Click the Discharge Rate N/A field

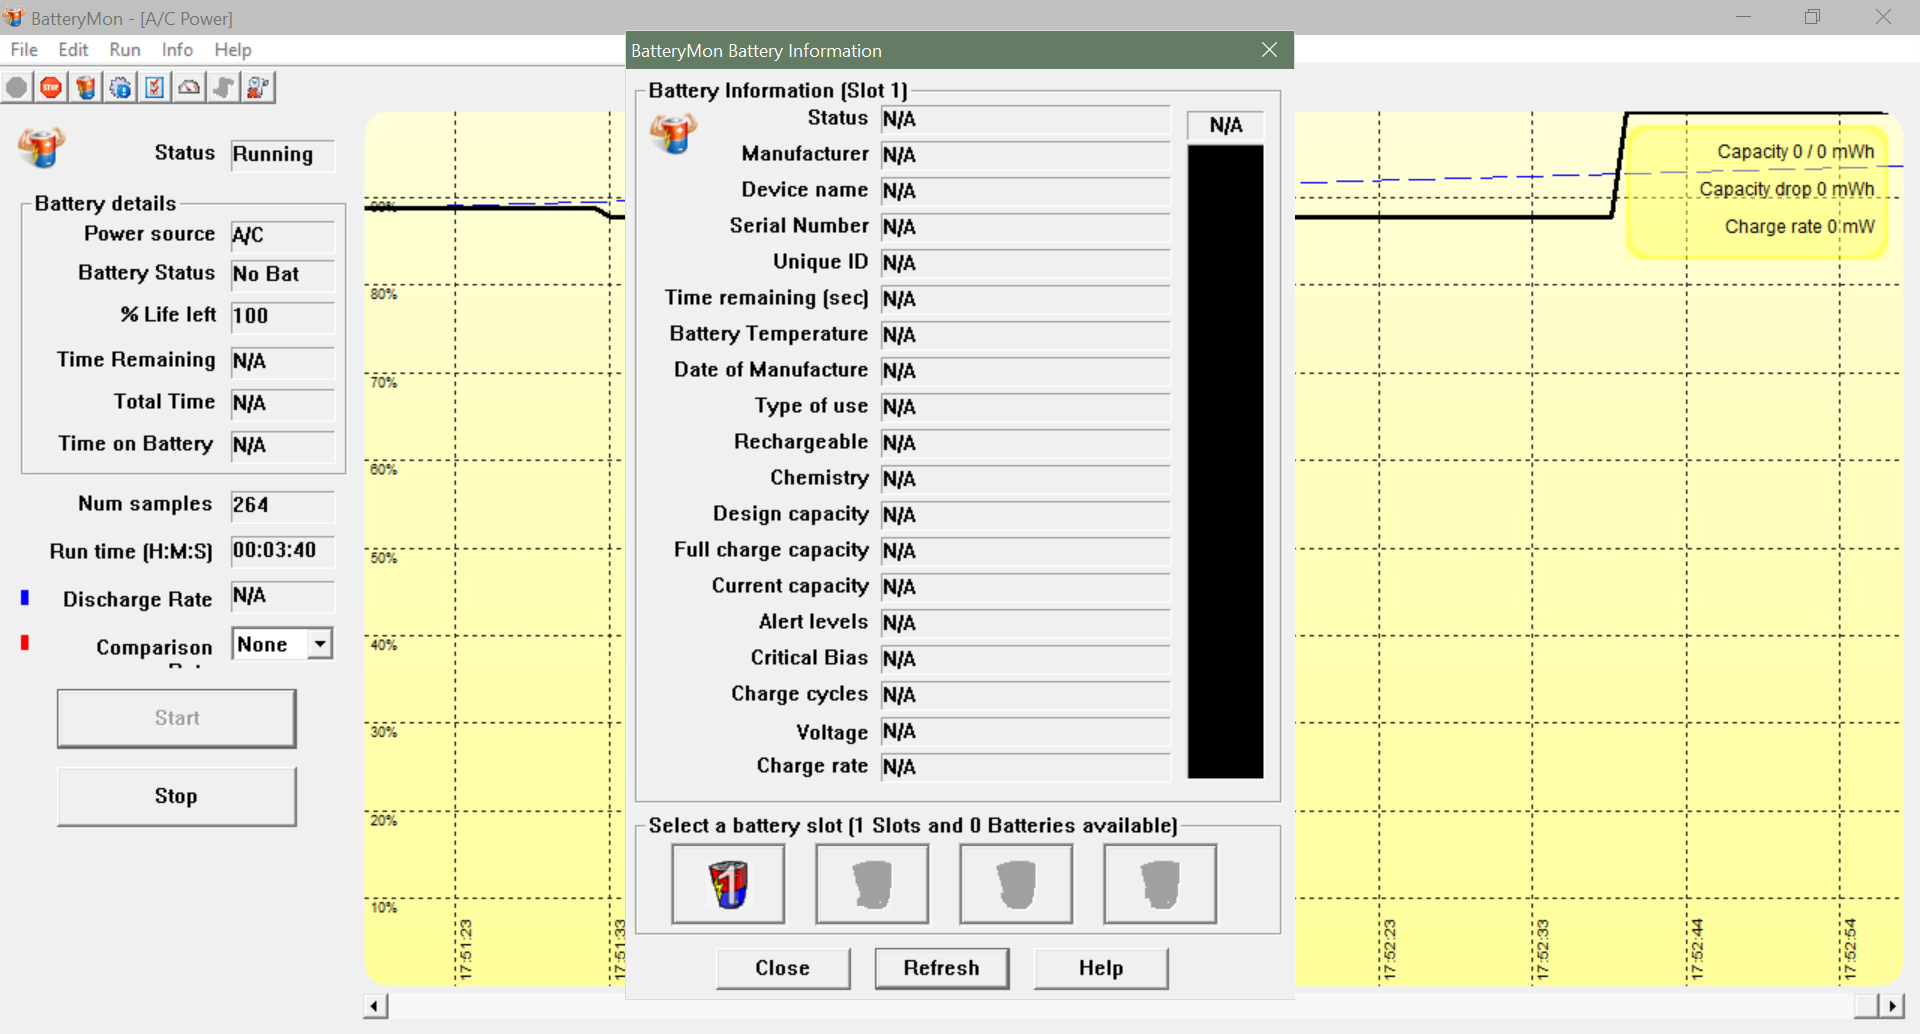point(283,597)
